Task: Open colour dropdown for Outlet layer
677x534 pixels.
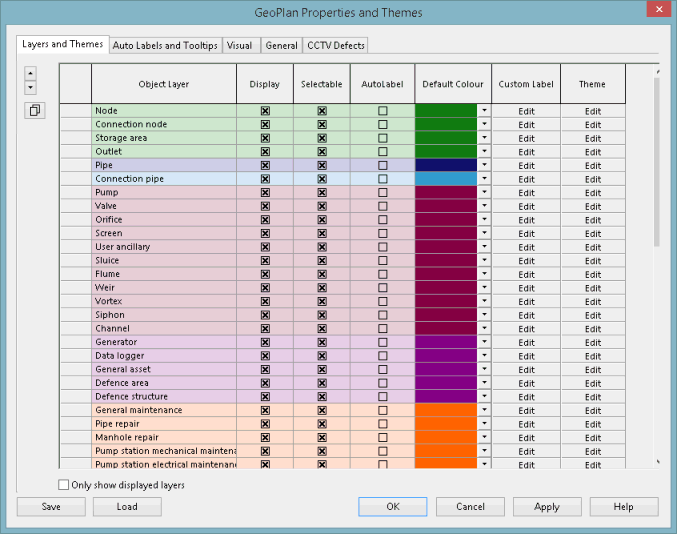Action: click(484, 152)
